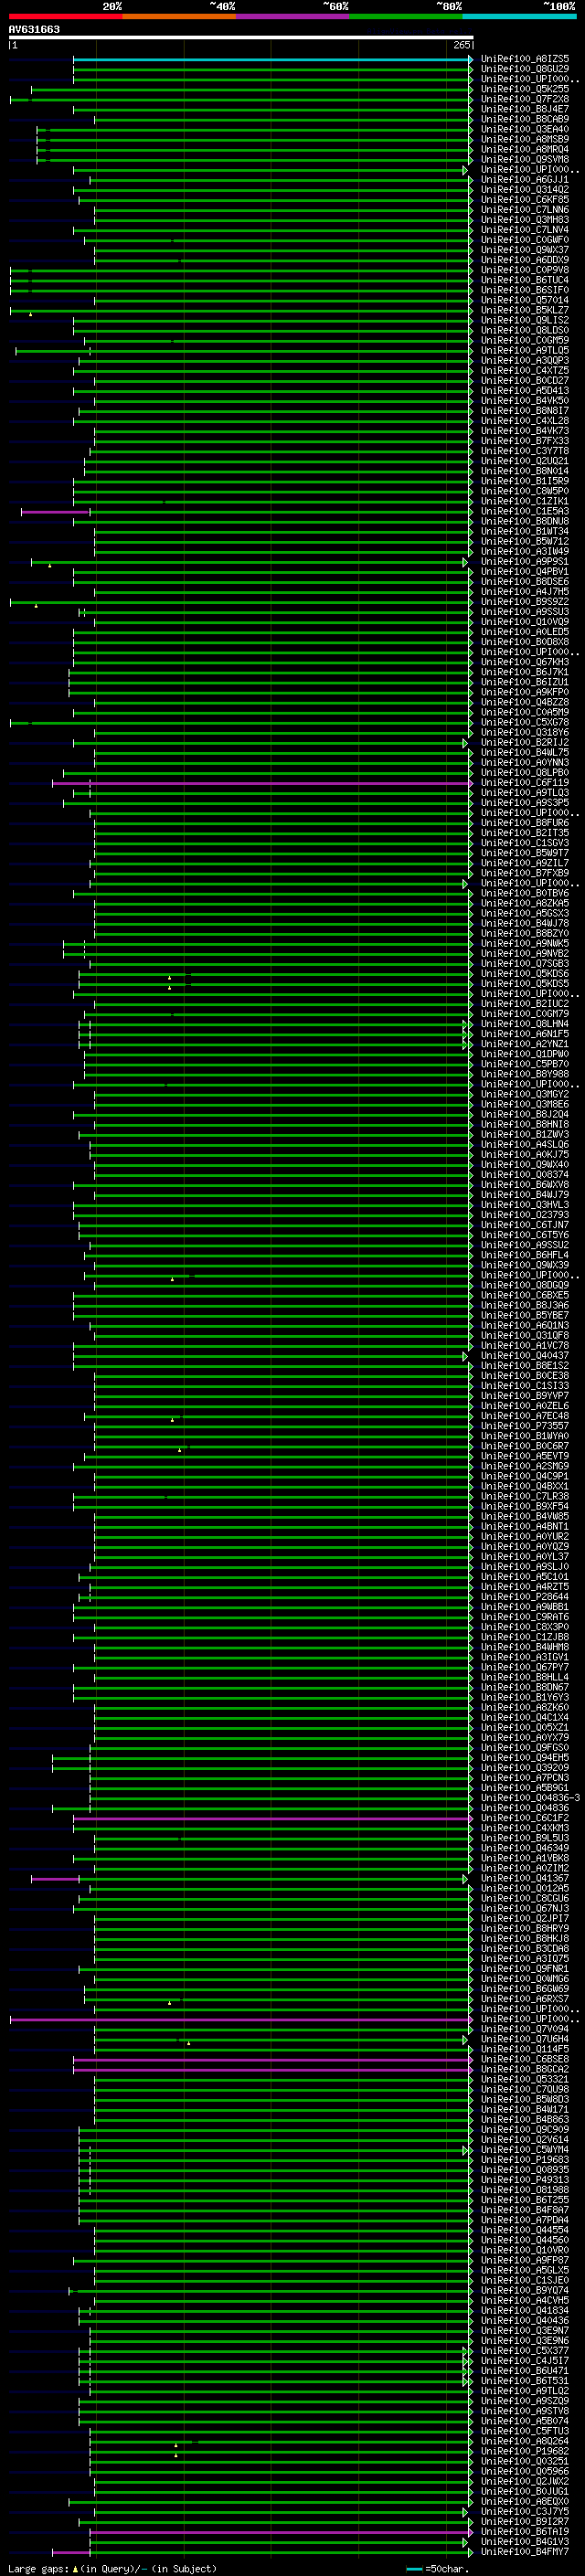Select the label UniRef100_Q31402
The width and height of the screenshot is (585, 2576).
[x=525, y=190]
